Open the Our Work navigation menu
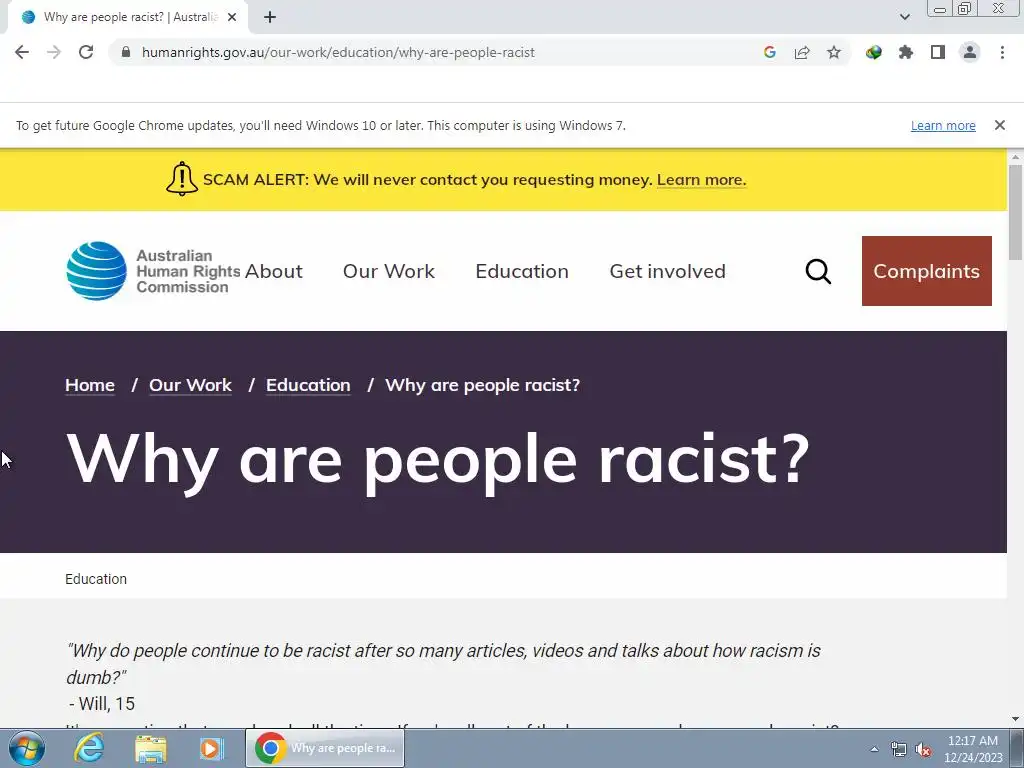Screen dimensions: 1024x768 click(389, 271)
